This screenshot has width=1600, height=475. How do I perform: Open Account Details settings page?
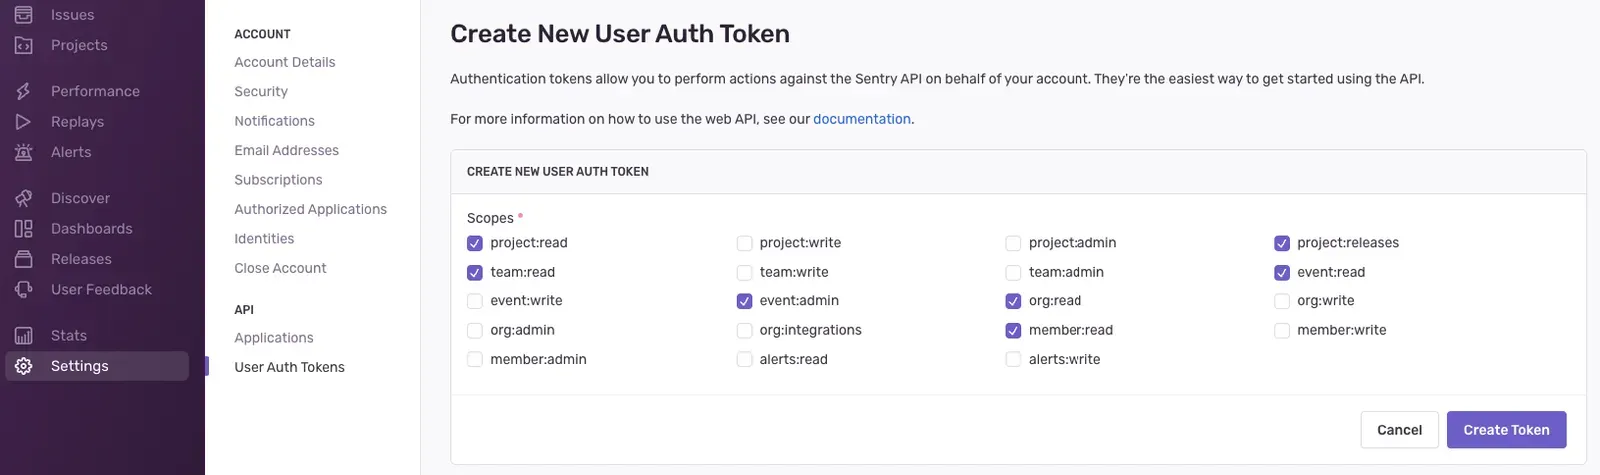(x=285, y=62)
